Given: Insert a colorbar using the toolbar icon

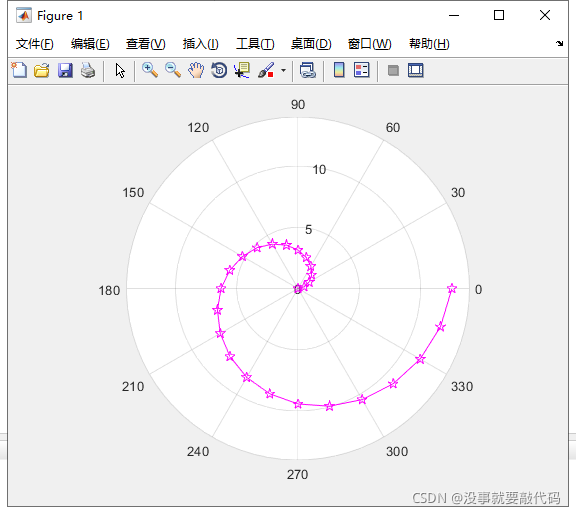Looking at the screenshot, I should [x=339, y=70].
